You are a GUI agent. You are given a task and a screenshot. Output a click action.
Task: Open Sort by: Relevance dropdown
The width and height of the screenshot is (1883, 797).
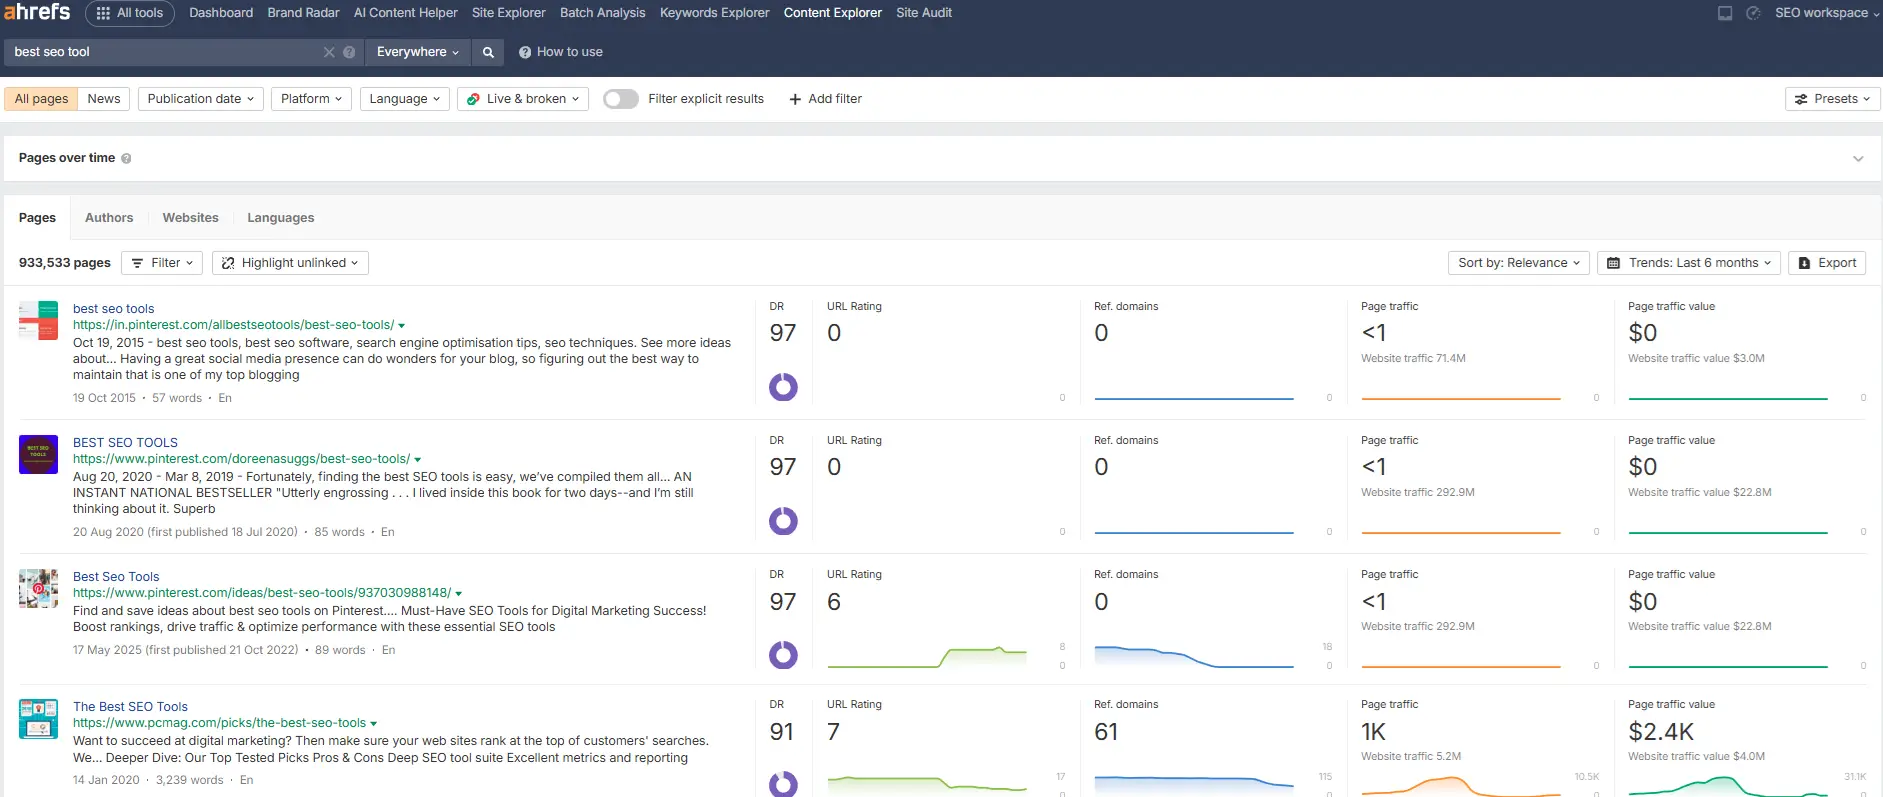1518,263
